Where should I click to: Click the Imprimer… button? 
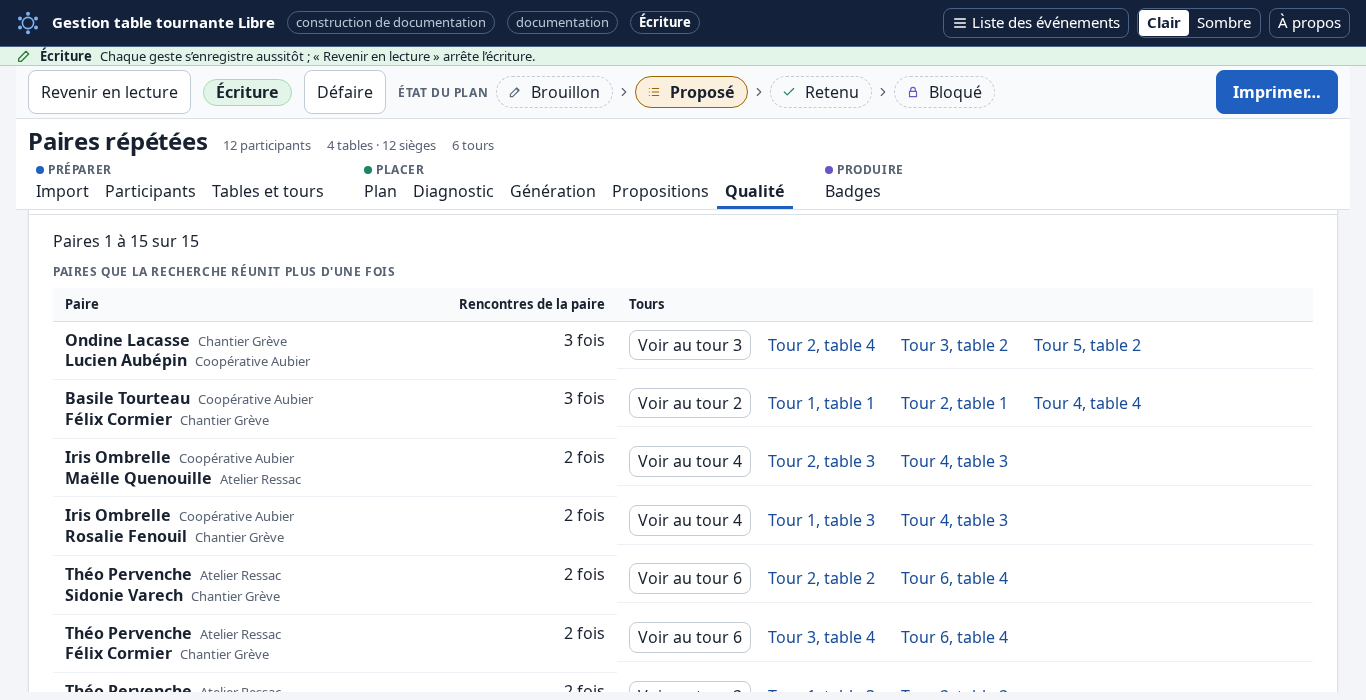tap(1276, 92)
